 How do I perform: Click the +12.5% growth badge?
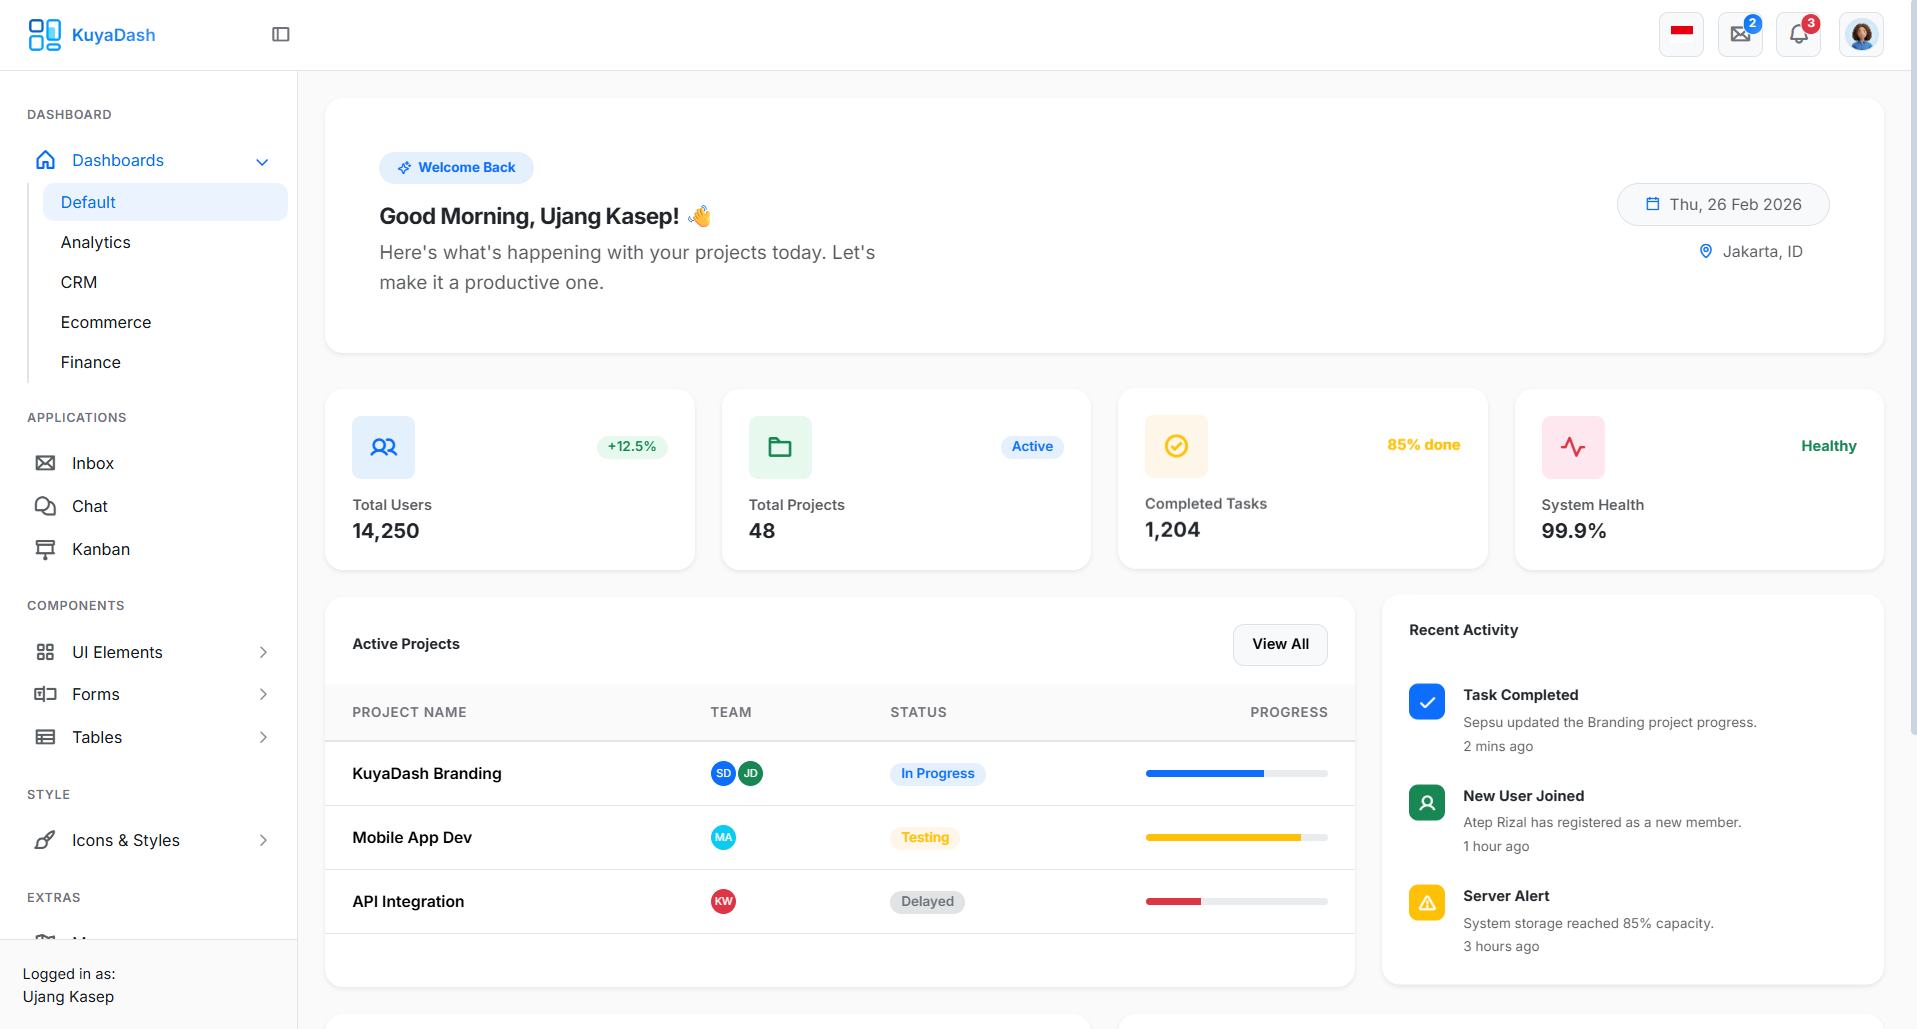click(x=632, y=446)
